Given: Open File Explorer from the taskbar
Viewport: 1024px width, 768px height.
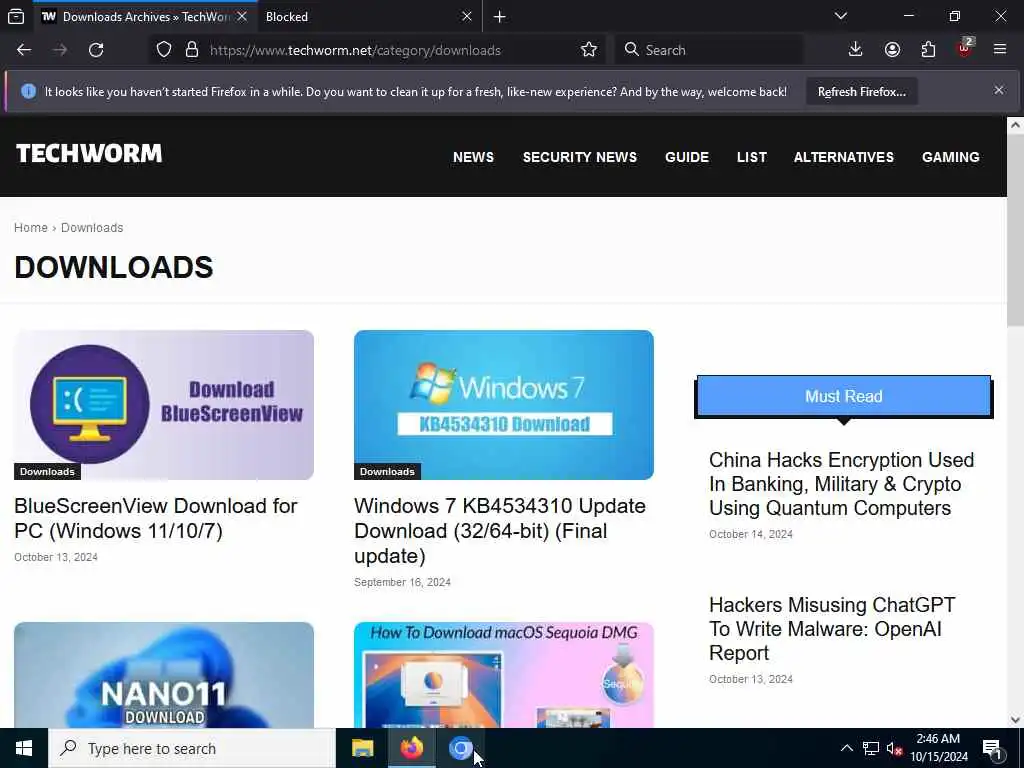Looking at the screenshot, I should [362, 748].
